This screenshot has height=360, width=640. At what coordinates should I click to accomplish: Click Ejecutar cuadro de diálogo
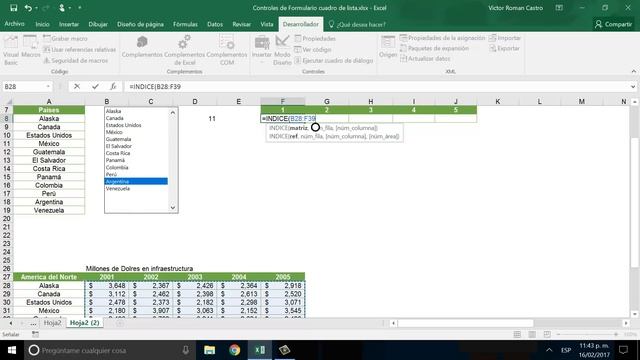pyautogui.click(x=334, y=60)
